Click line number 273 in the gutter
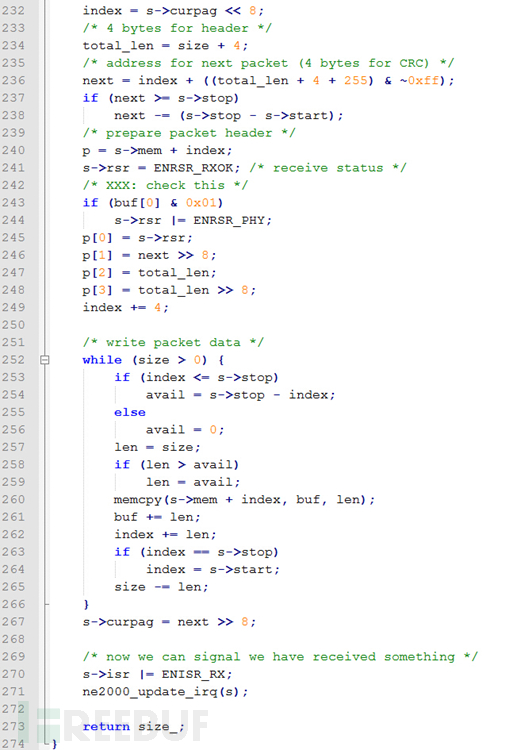 click(x=13, y=726)
